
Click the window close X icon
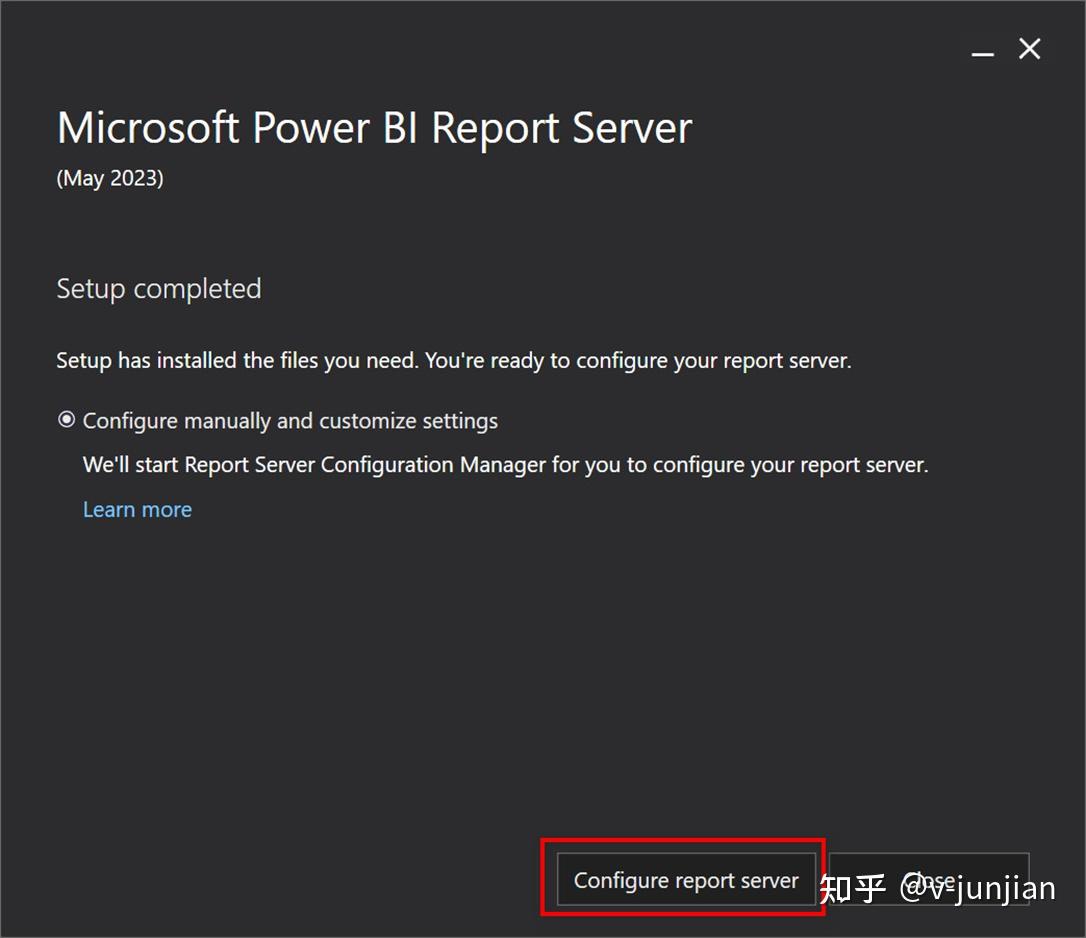[1030, 49]
